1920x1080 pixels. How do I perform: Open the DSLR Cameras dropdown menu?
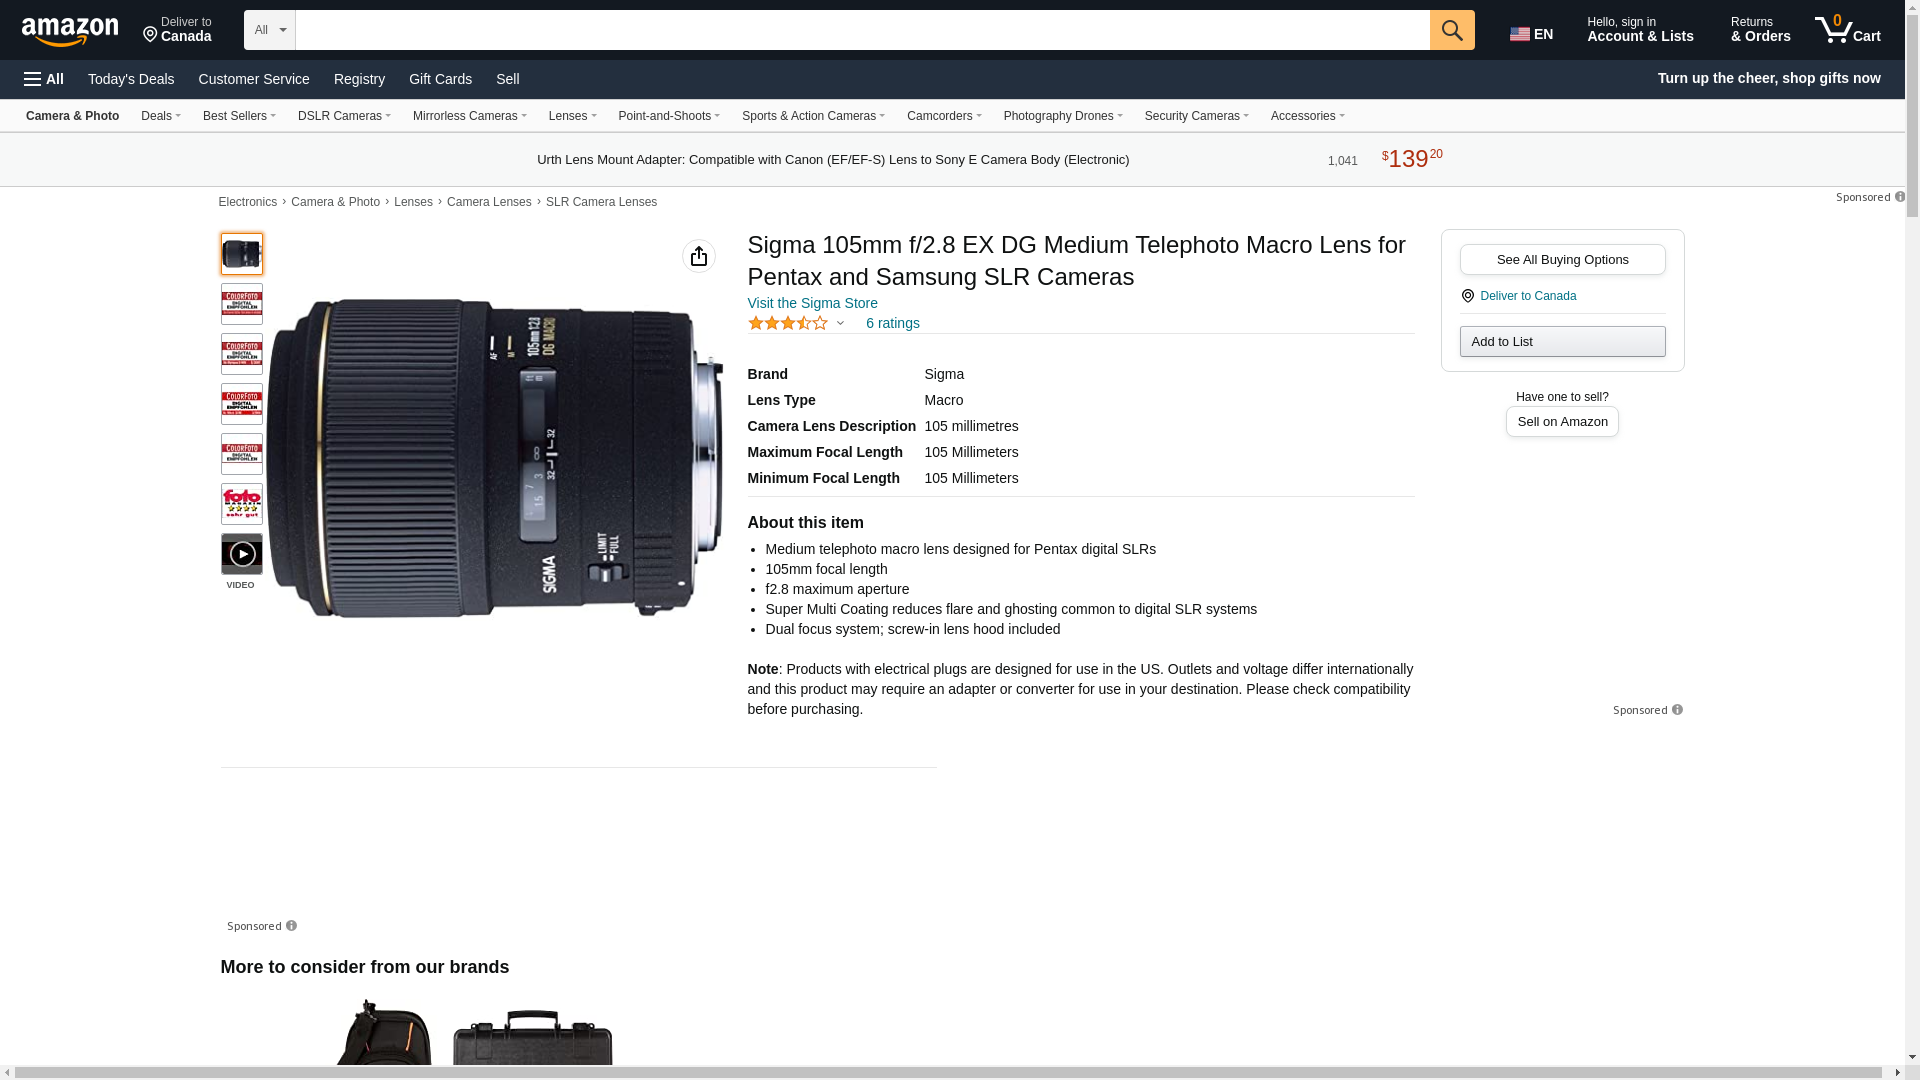(x=344, y=116)
